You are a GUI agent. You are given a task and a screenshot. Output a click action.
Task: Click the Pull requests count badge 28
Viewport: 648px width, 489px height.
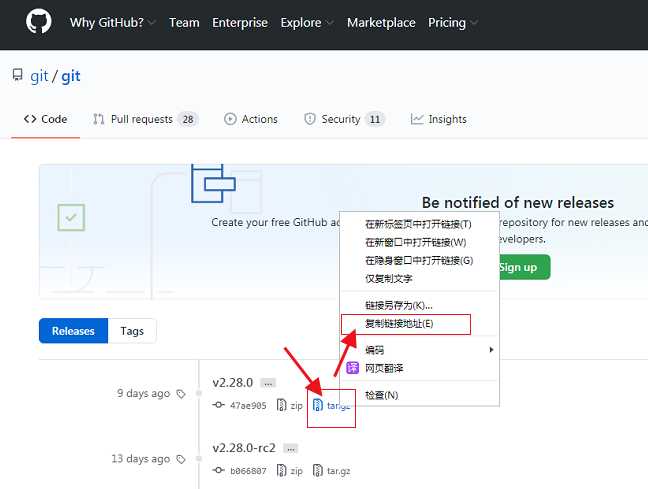click(x=188, y=119)
